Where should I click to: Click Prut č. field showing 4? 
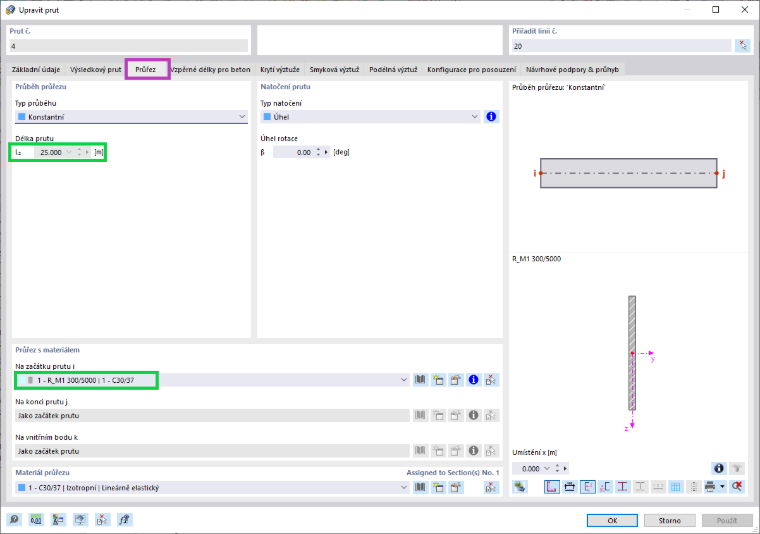tap(128, 46)
